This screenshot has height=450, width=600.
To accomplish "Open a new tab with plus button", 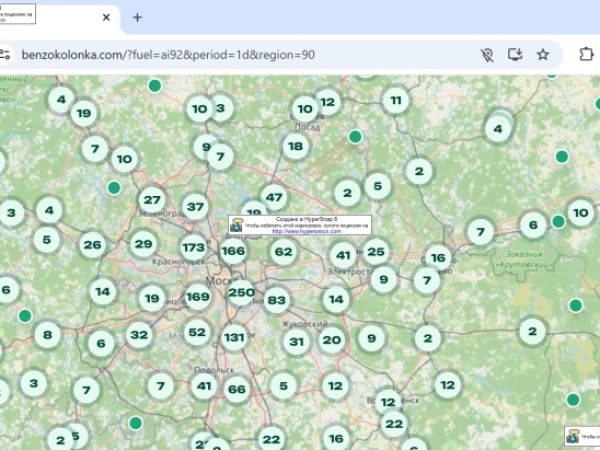I will pos(137,17).
